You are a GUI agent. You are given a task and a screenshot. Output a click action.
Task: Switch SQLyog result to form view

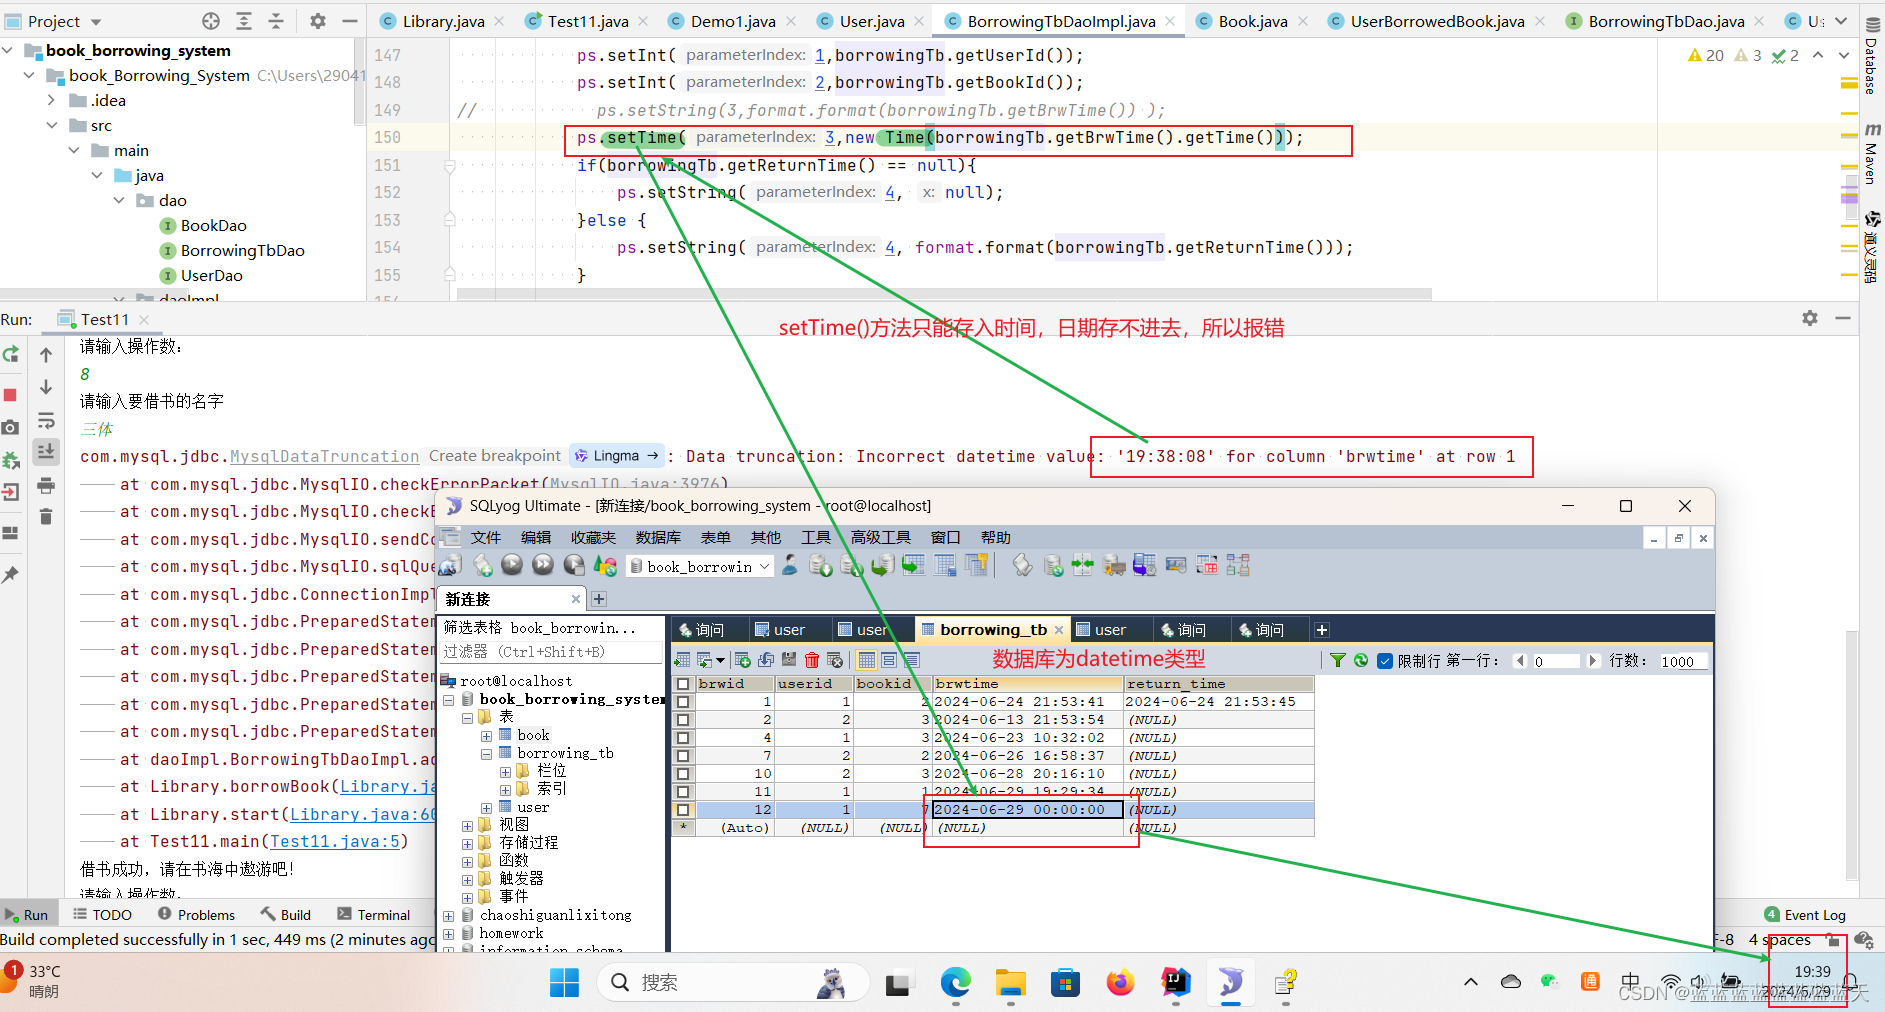[889, 660]
